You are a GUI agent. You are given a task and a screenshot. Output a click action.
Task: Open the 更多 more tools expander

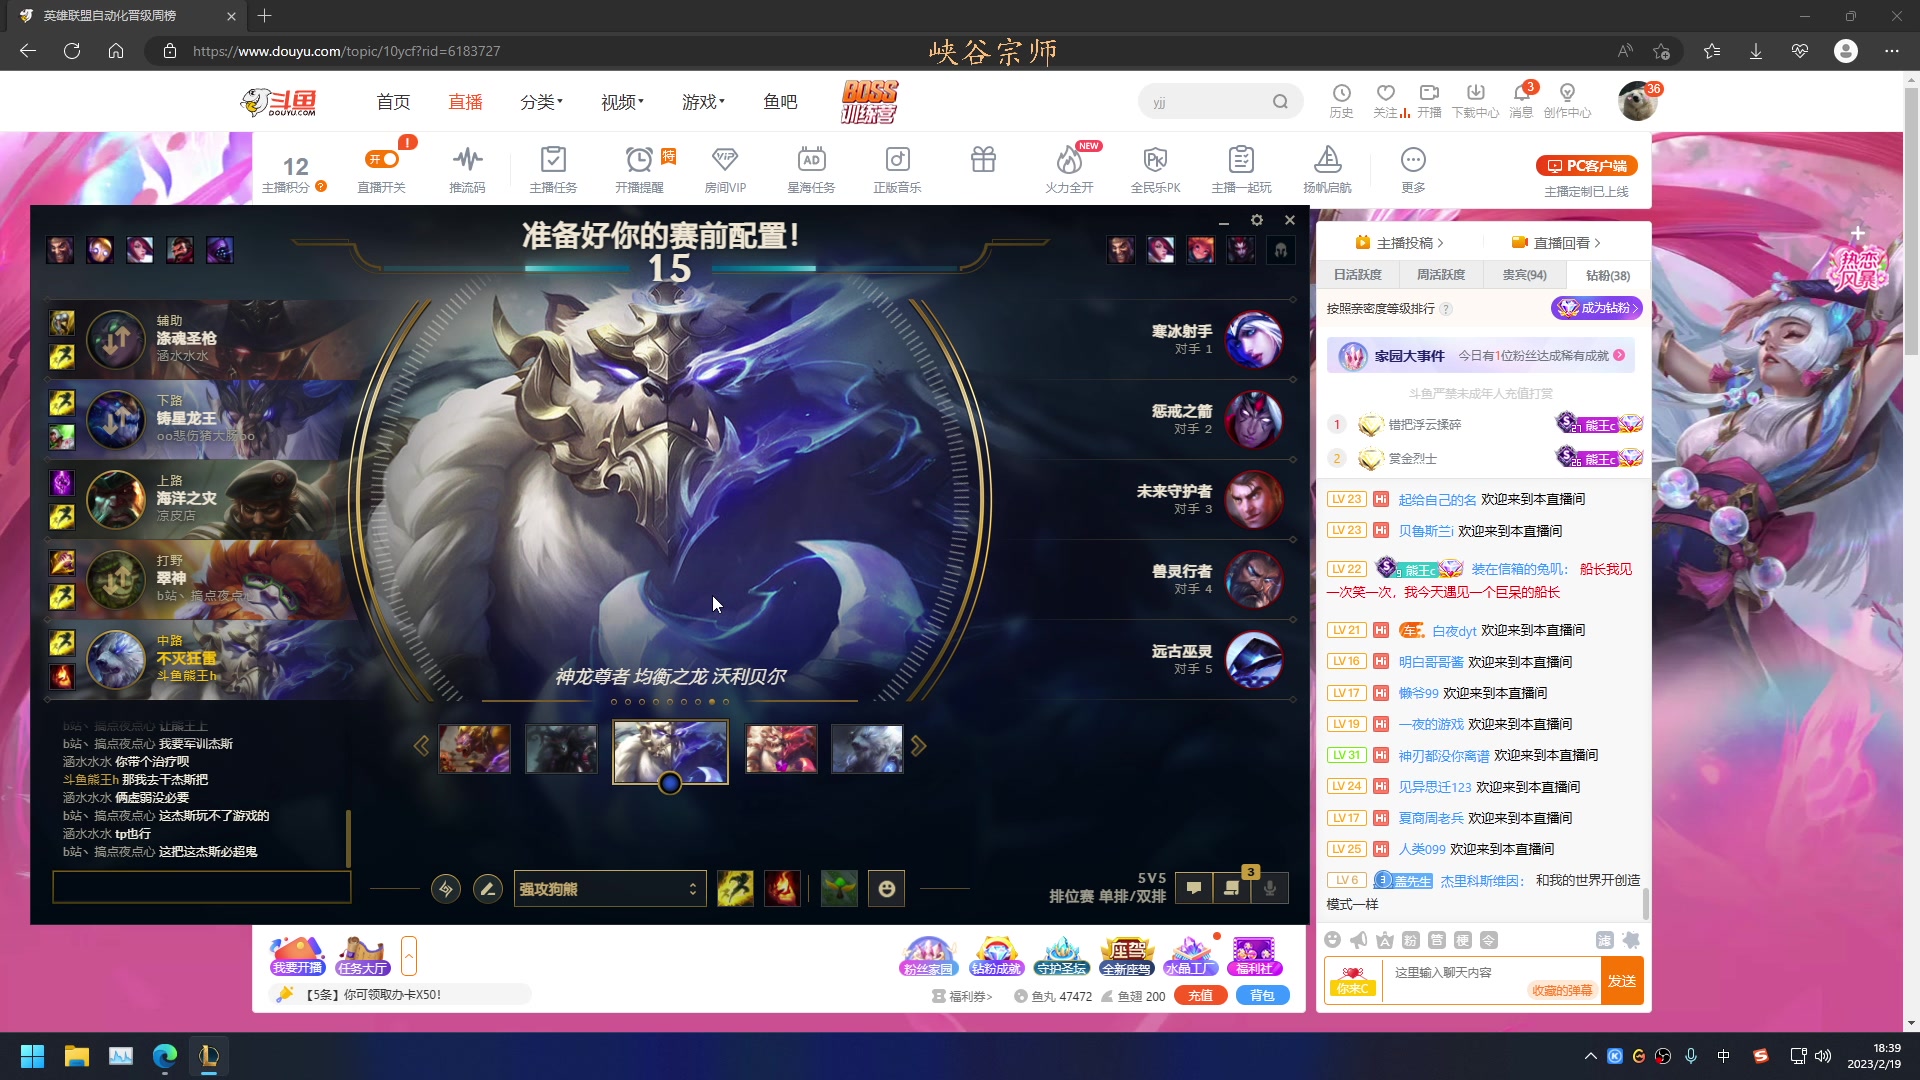coord(1414,168)
